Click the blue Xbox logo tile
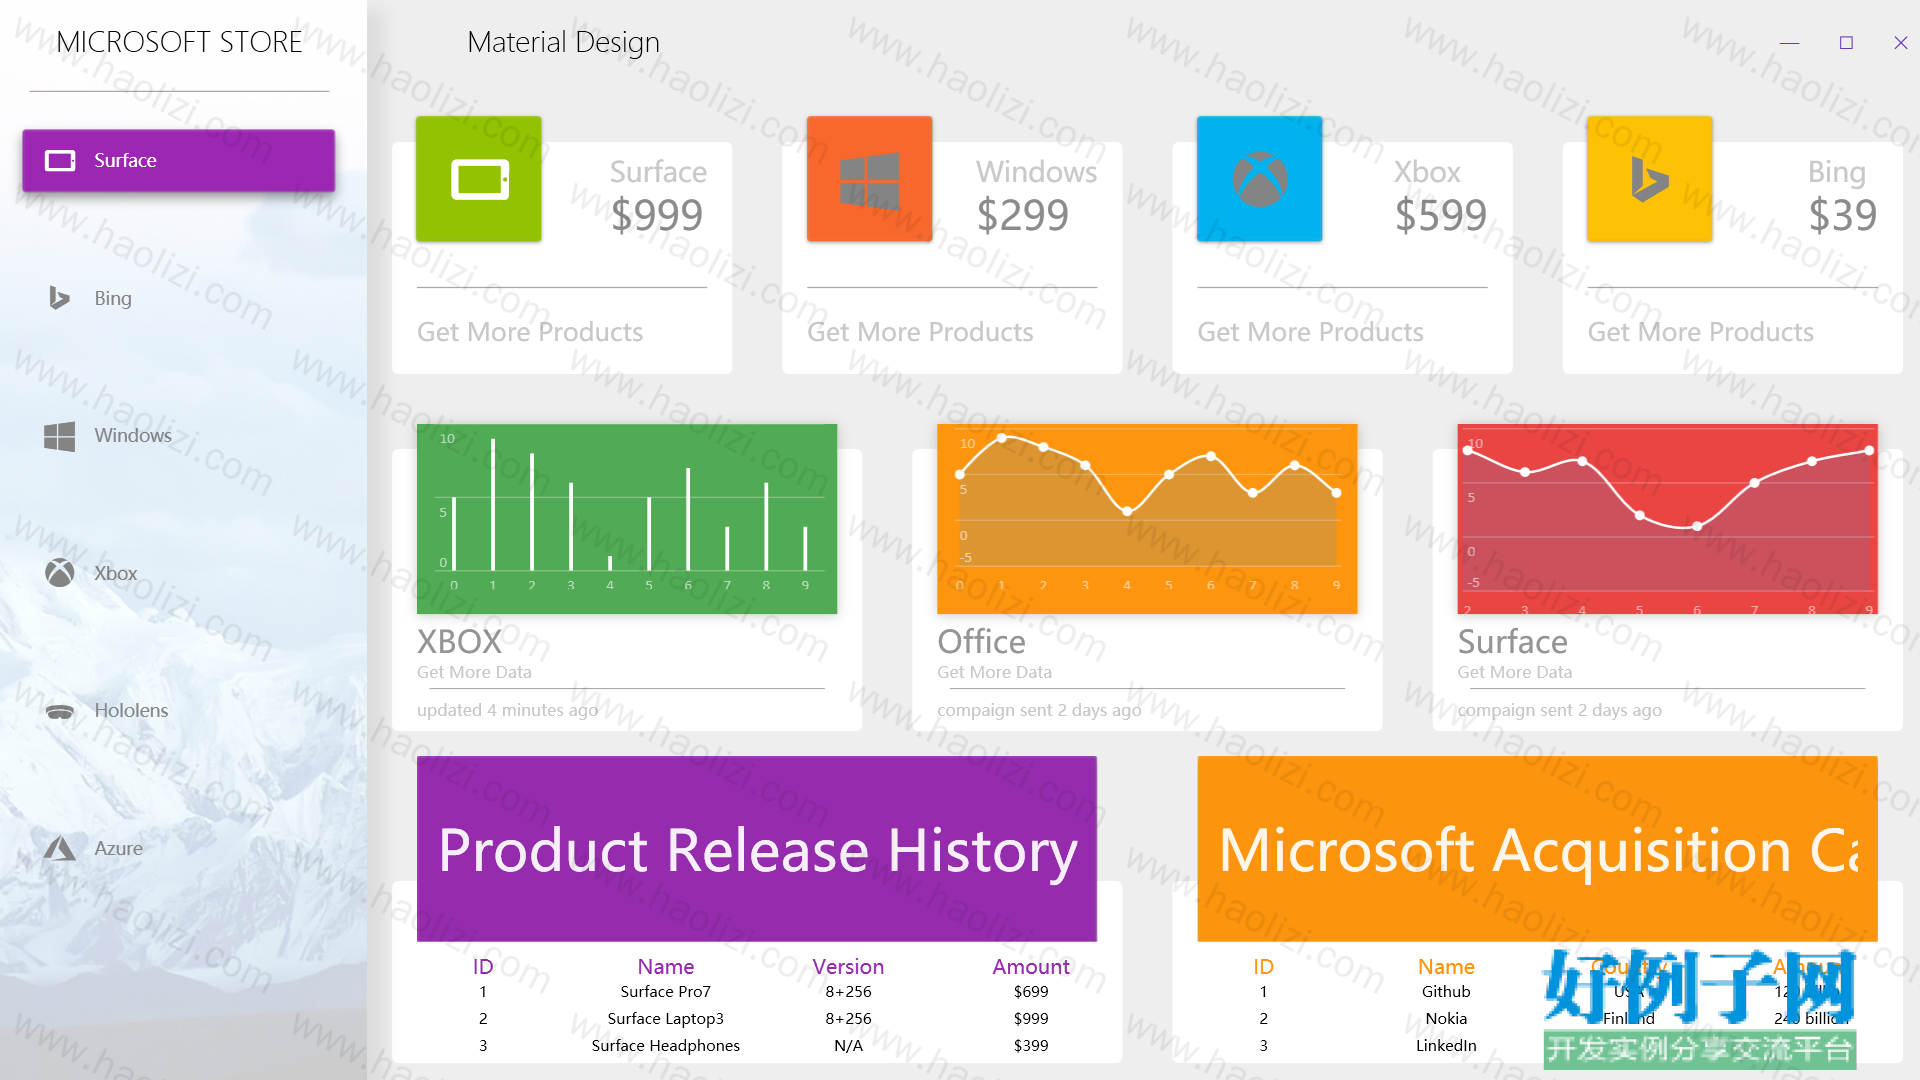1920x1080 pixels. [1259, 179]
